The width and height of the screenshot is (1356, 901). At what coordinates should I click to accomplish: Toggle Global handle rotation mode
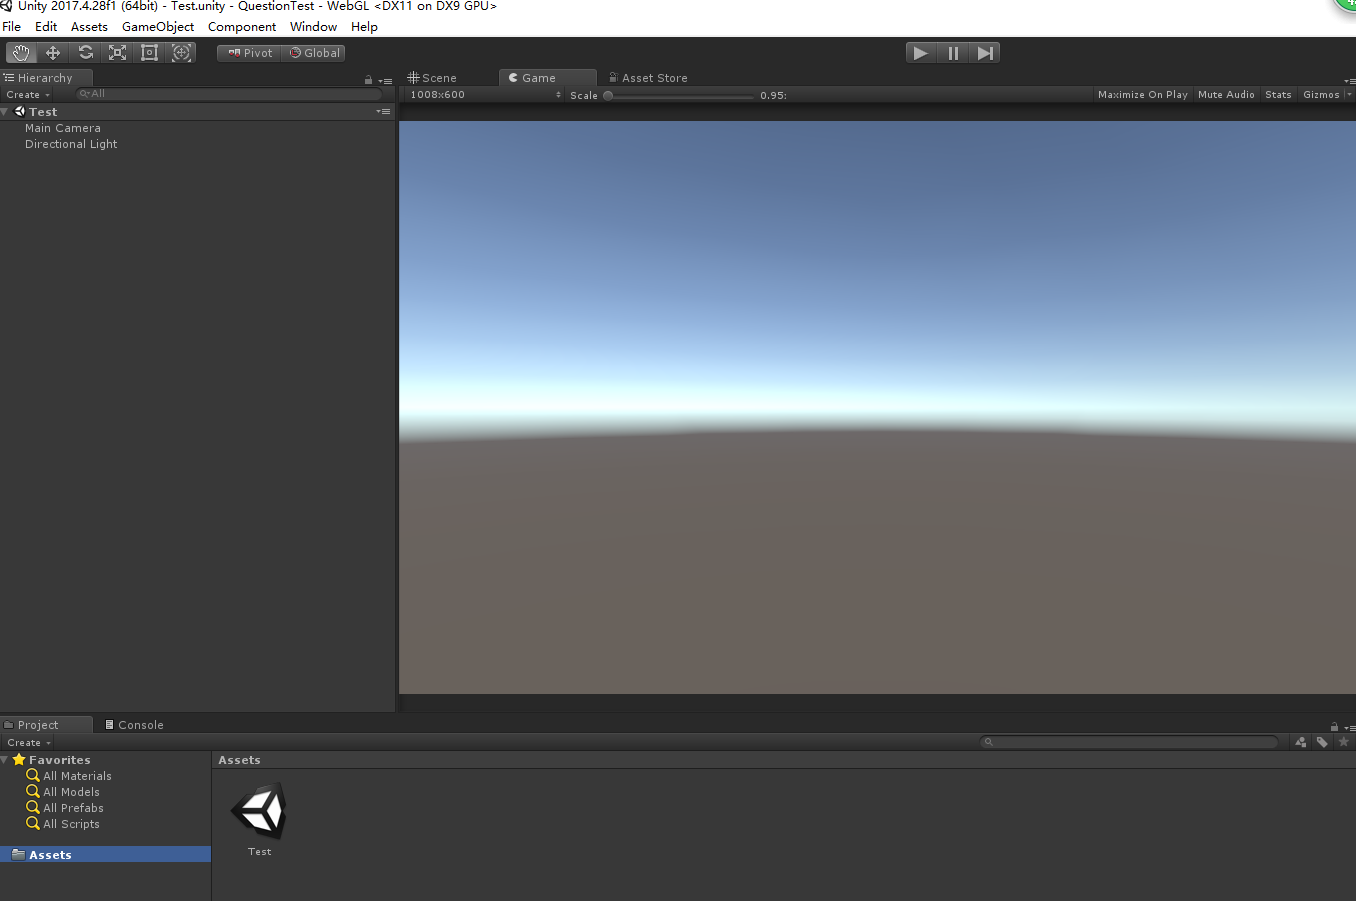tap(314, 53)
